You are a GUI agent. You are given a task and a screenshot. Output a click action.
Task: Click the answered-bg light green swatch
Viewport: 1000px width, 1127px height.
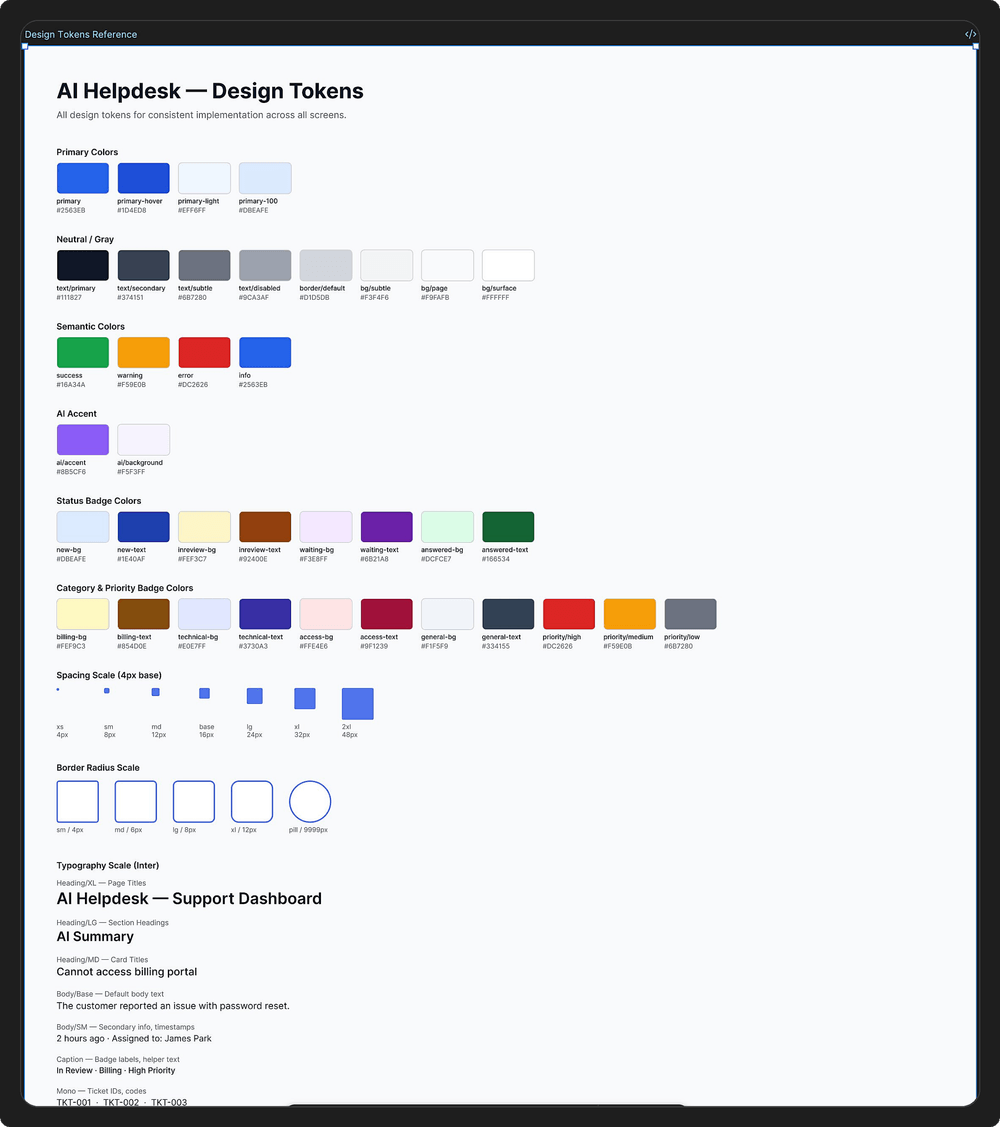(x=447, y=527)
